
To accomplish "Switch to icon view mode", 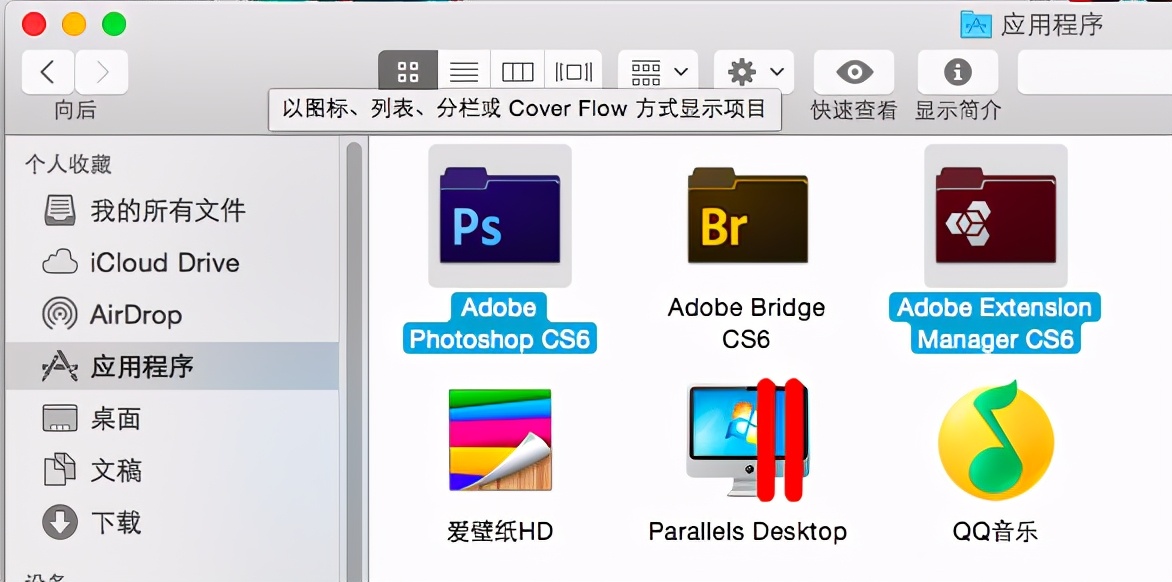I will click(x=407, y=70).
